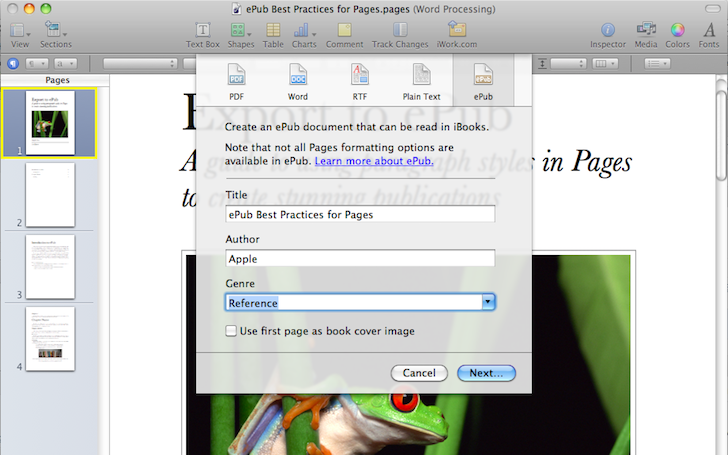This screenshot has height=455, width=728.
Task: Open the columns popup in format bar
Action: (x=605, y=64)
